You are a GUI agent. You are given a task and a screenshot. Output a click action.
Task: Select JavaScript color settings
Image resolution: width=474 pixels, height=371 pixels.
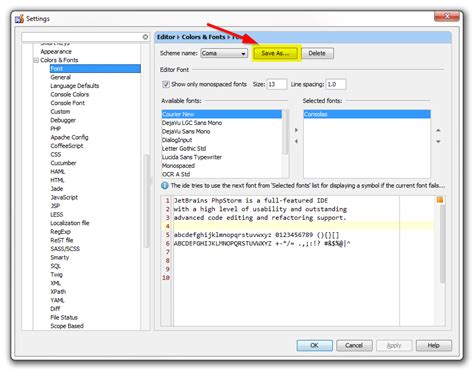click(64, 197)
